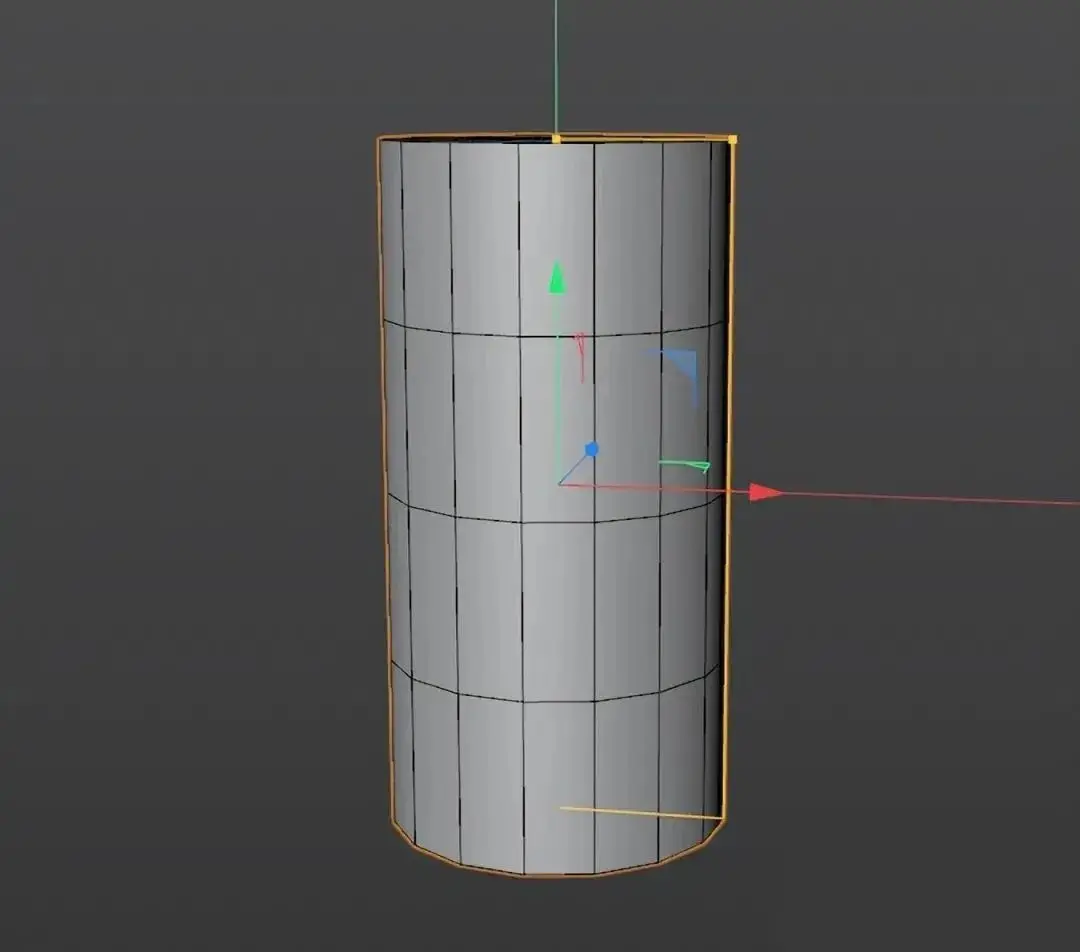Click yellow handle at cylinder top center

coord(556,139)
